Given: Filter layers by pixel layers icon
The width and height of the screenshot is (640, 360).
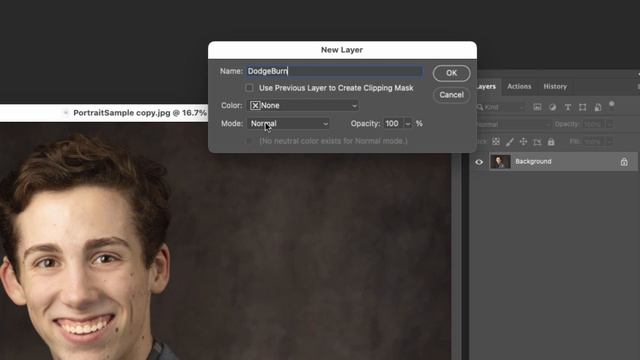Looking at the screenshot, I should 537,107.
